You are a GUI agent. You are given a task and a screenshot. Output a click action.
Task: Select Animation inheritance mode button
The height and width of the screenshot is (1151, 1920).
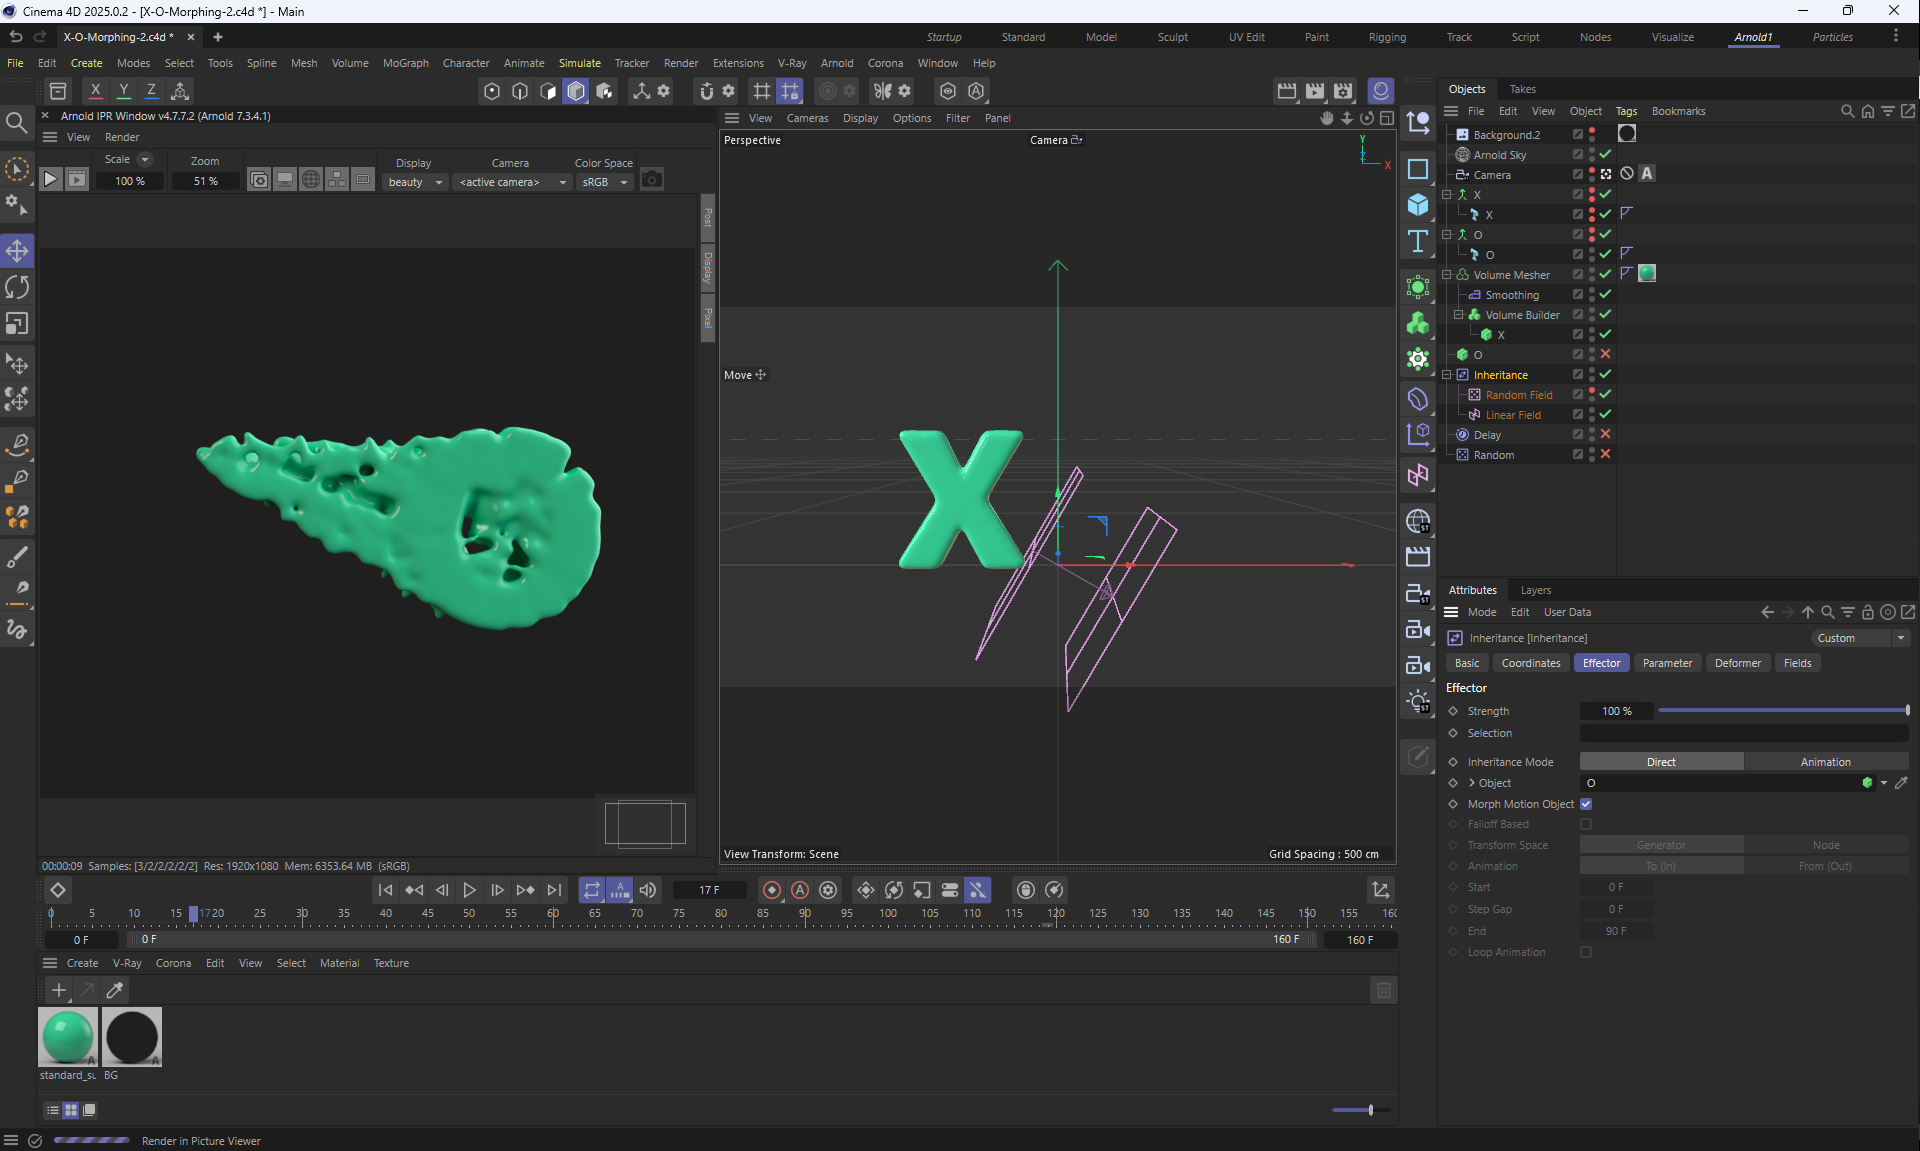tap(1825, 762)
